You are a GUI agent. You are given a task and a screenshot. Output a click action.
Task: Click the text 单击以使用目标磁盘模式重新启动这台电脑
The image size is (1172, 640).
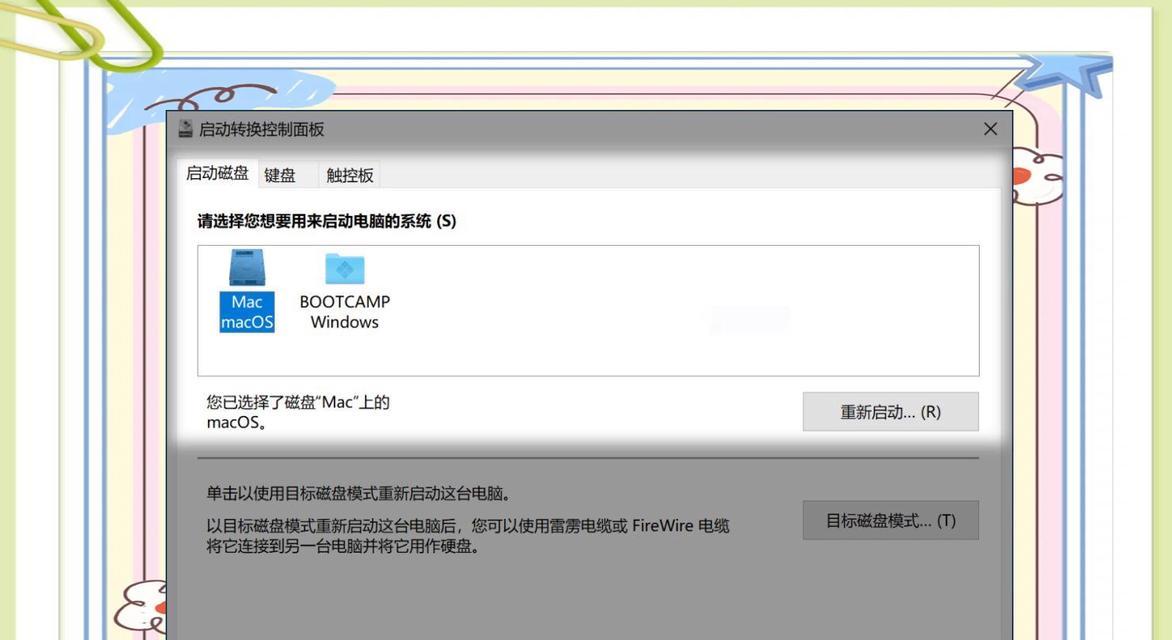tap(360, 493)
